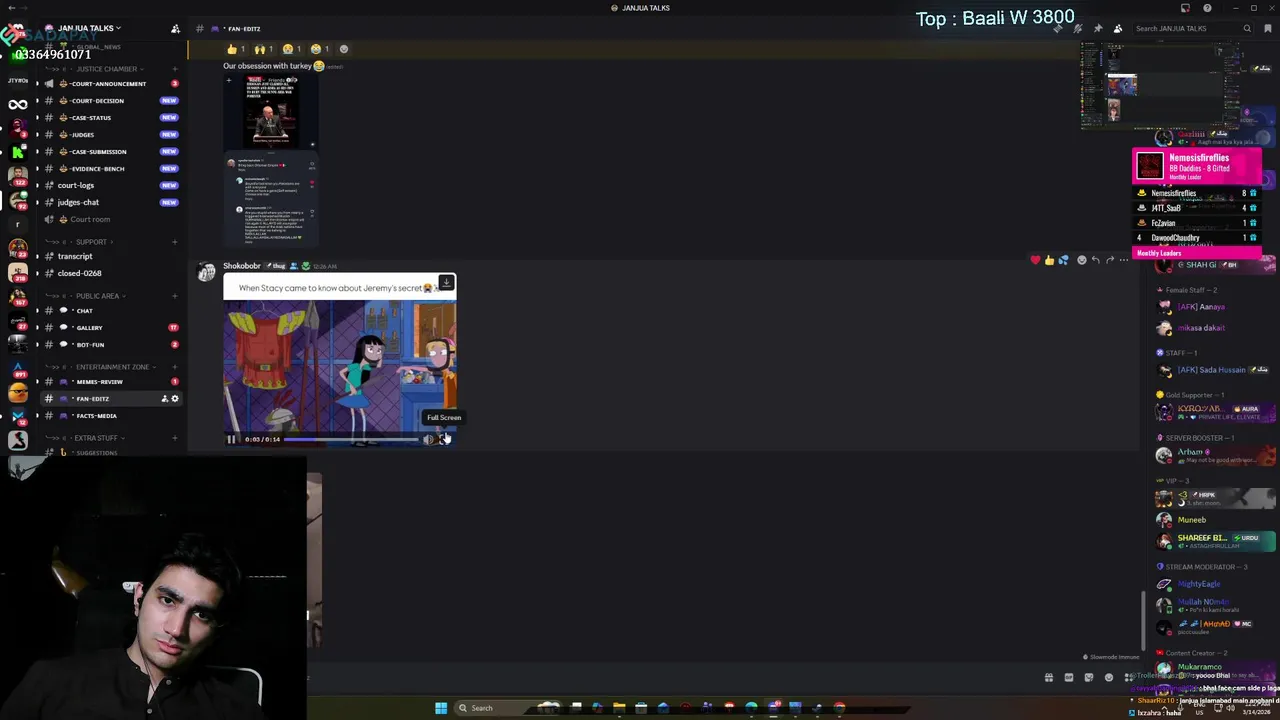The image size is (1280, 720).
Task: Switch to the judges-chat channel
Action: coord(111,202)
